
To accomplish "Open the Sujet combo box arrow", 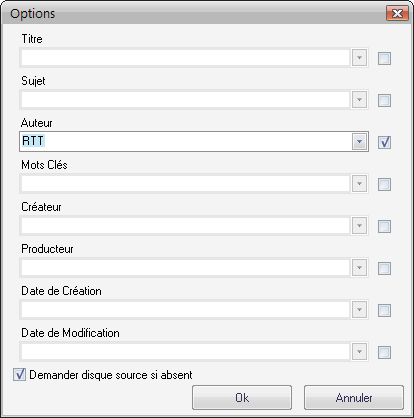I will (359, 100).
